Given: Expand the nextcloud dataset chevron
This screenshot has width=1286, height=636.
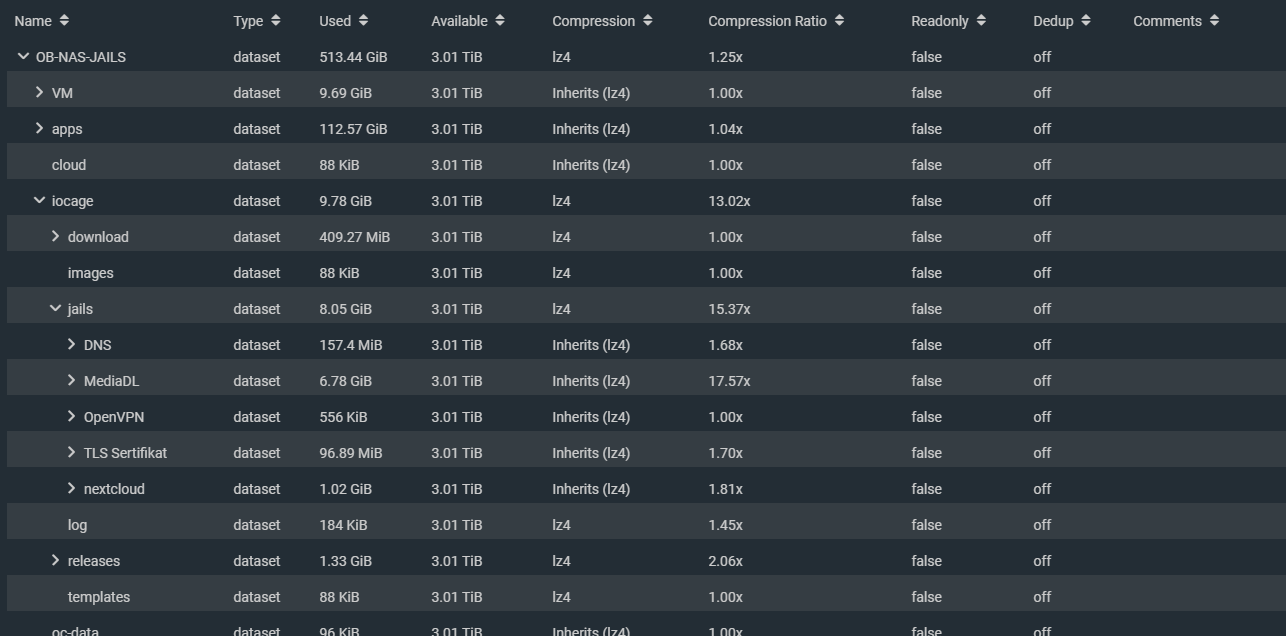Looking at the screenshot, I should tap(71, 489).
